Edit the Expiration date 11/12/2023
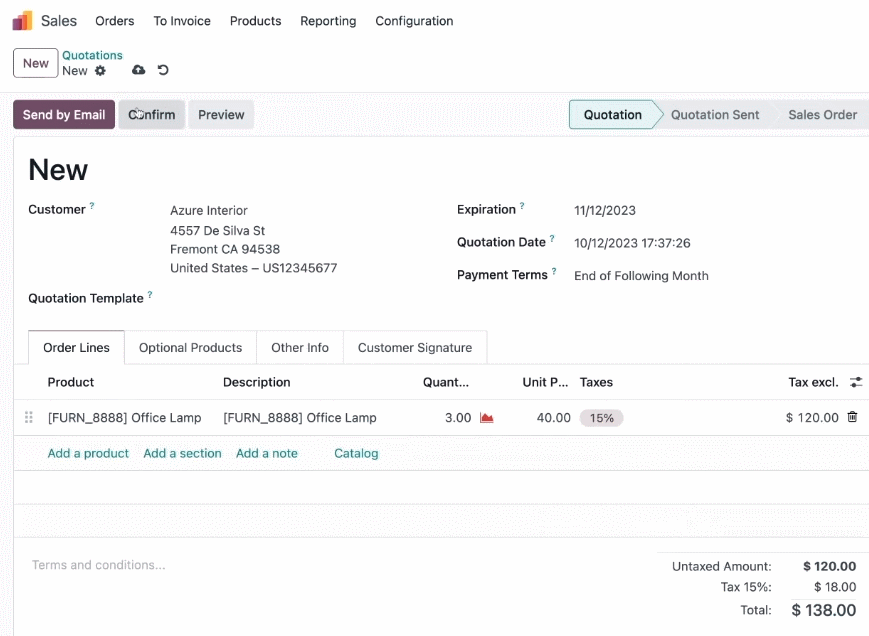This screenshot has width=869, height=636. [605, 211]
